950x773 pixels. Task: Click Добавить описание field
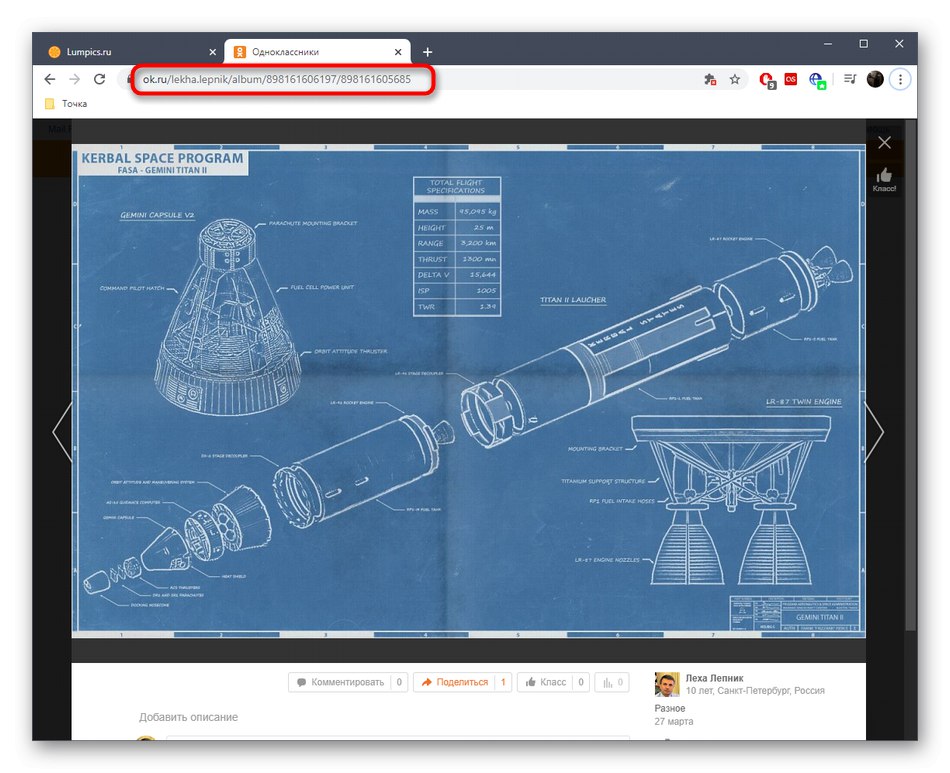click(188, 717)
